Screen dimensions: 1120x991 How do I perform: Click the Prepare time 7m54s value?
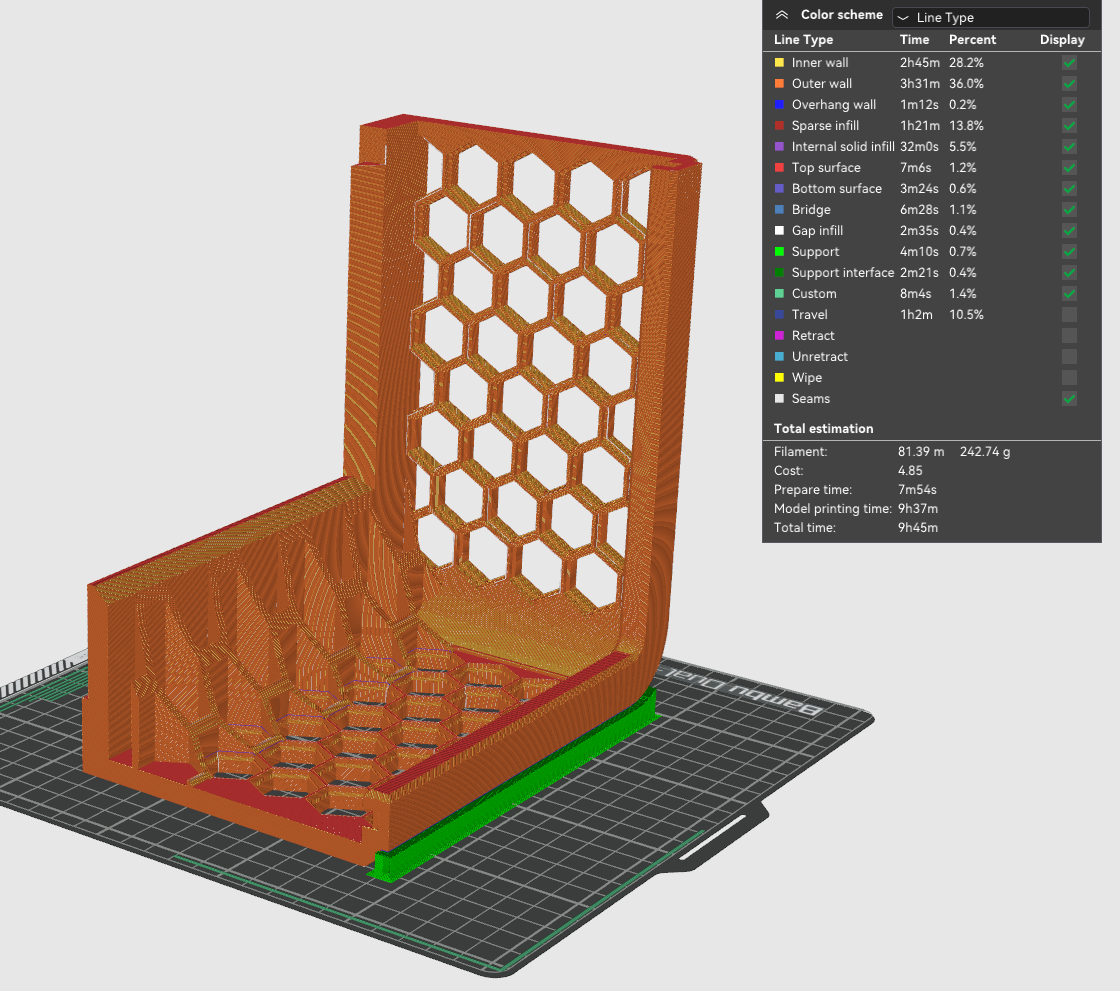[917, 489]
